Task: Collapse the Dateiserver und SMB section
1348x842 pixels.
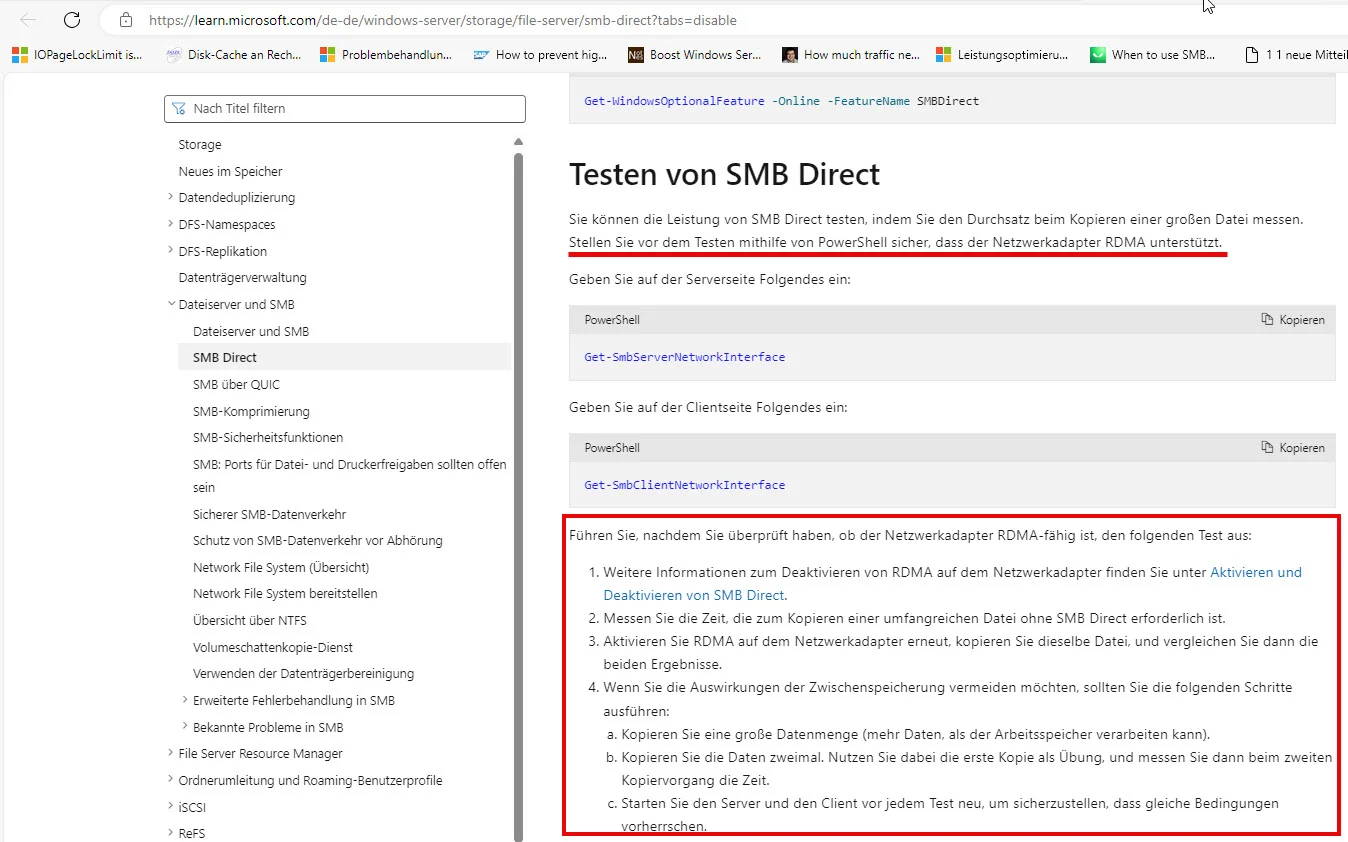Action: (x=171, y=304)
